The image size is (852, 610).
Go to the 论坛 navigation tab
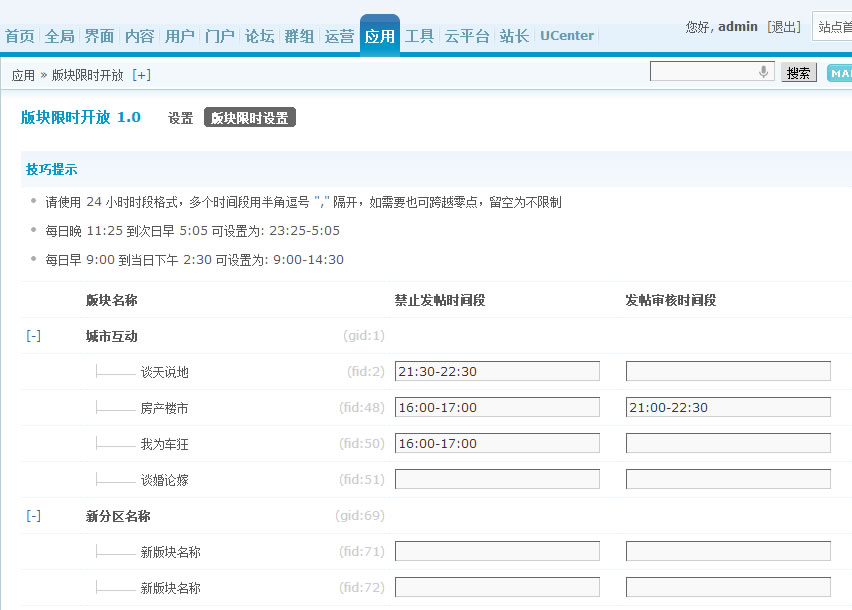(260, 36)
